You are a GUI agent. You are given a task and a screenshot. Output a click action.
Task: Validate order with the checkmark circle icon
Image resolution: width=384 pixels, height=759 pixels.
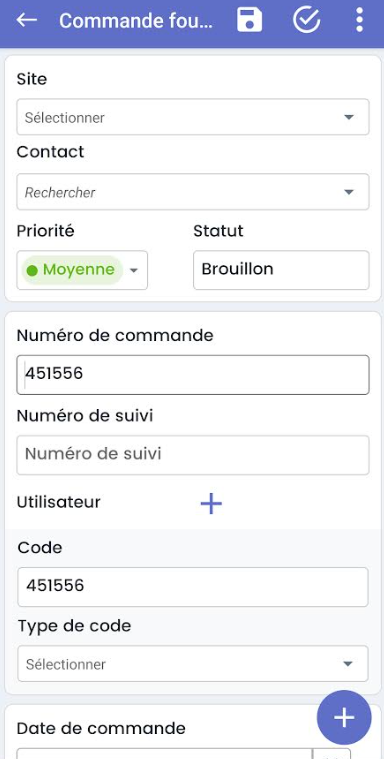coord(307,20)
